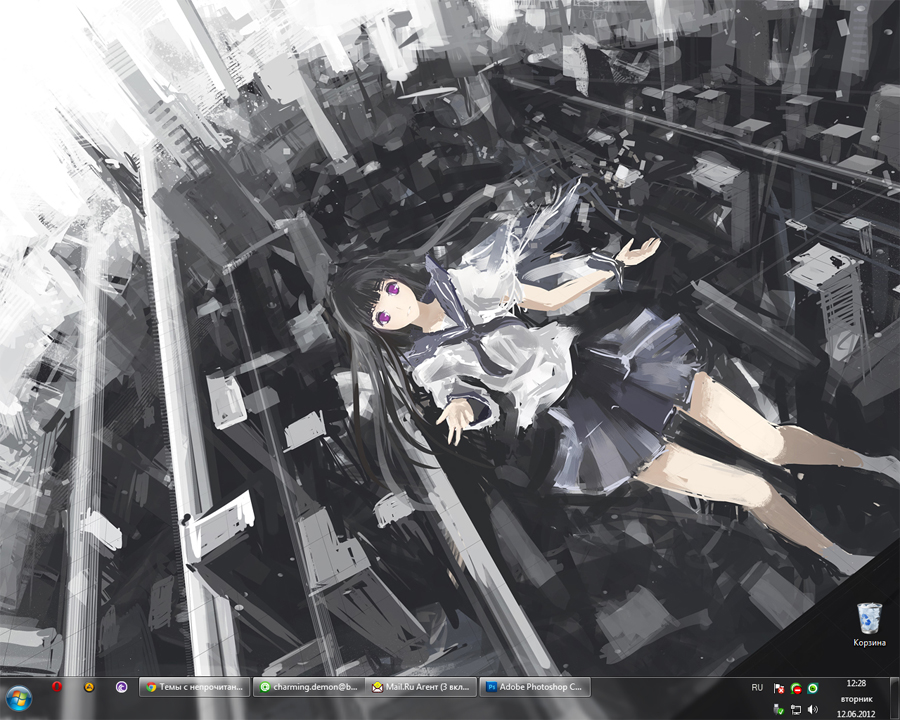Launch Opera from the pinned taskbar icon
900x720 pixels.
tap(56, 686)
